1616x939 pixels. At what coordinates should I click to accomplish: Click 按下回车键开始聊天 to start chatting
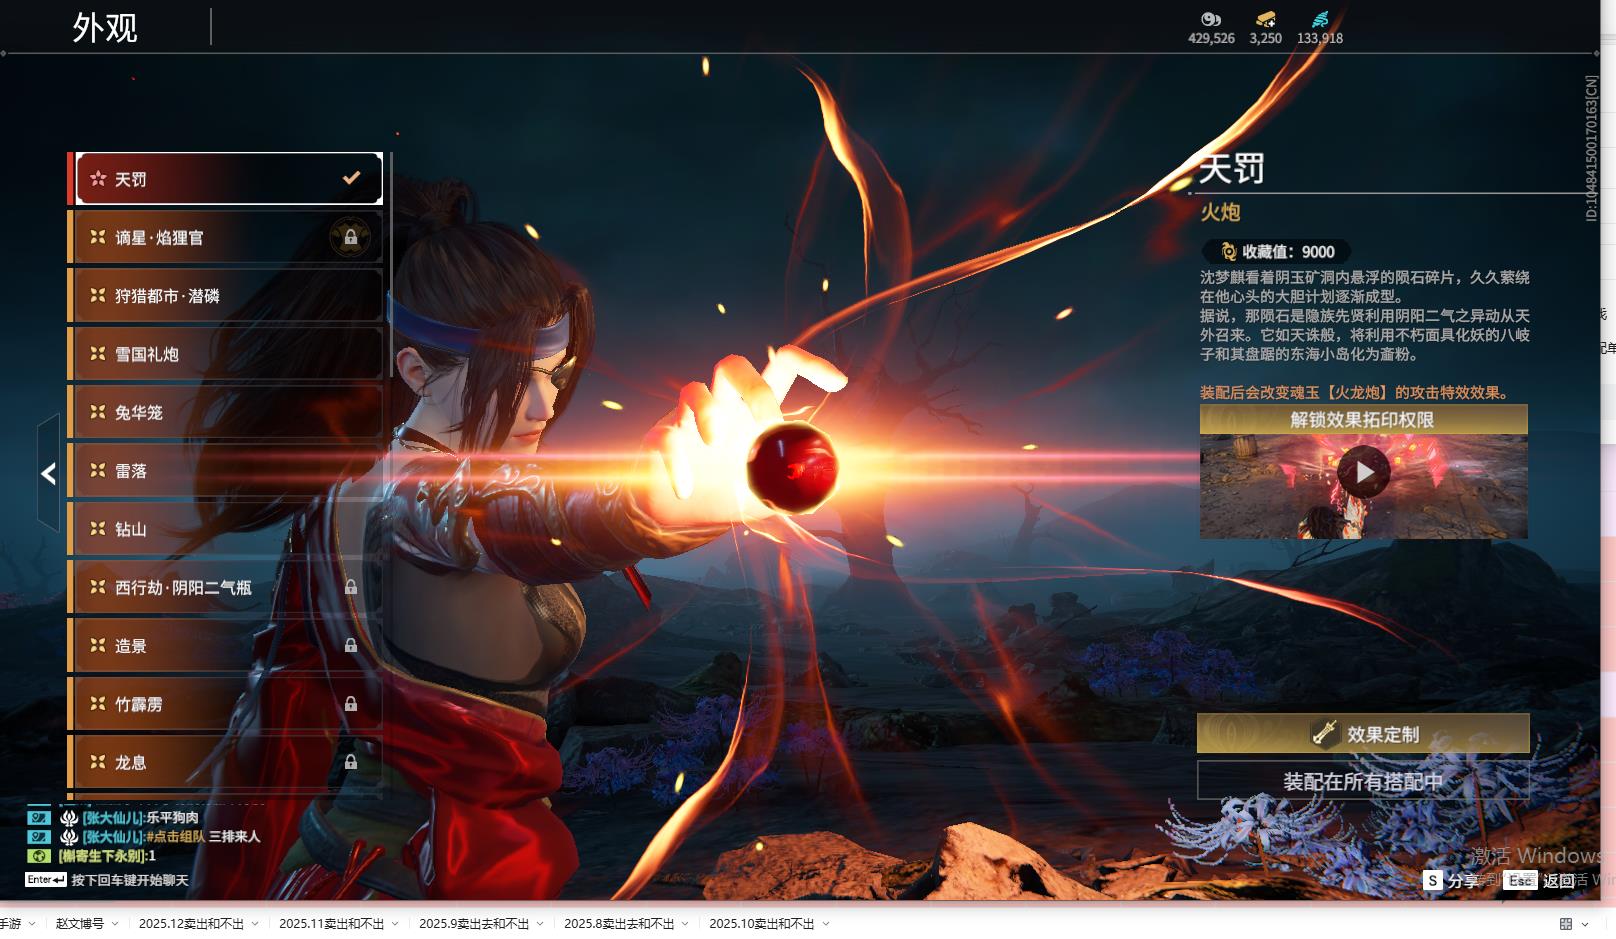tap(130, 880)
